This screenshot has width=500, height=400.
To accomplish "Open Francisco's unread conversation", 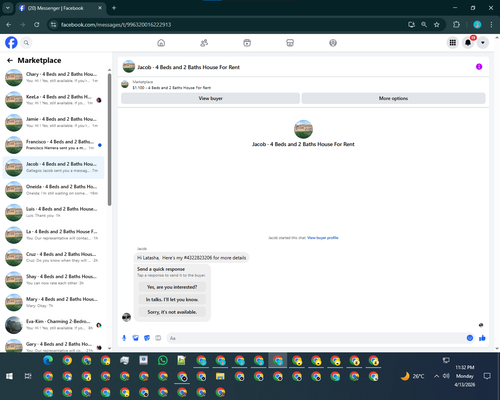I will pyautogui.click(x=53, y=145).
